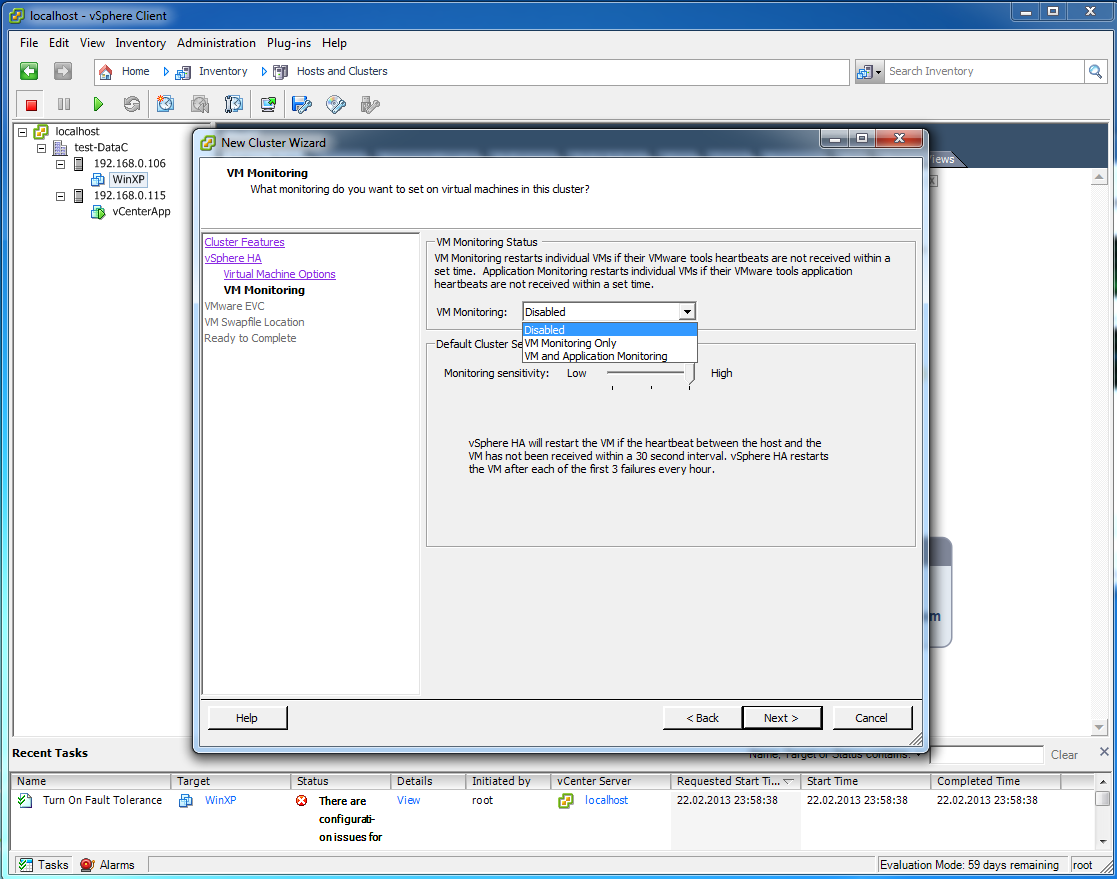1117x879 pixels.
Task: Select the vCenterApp VM icon in tree
Action: click(x=98, y=212)
